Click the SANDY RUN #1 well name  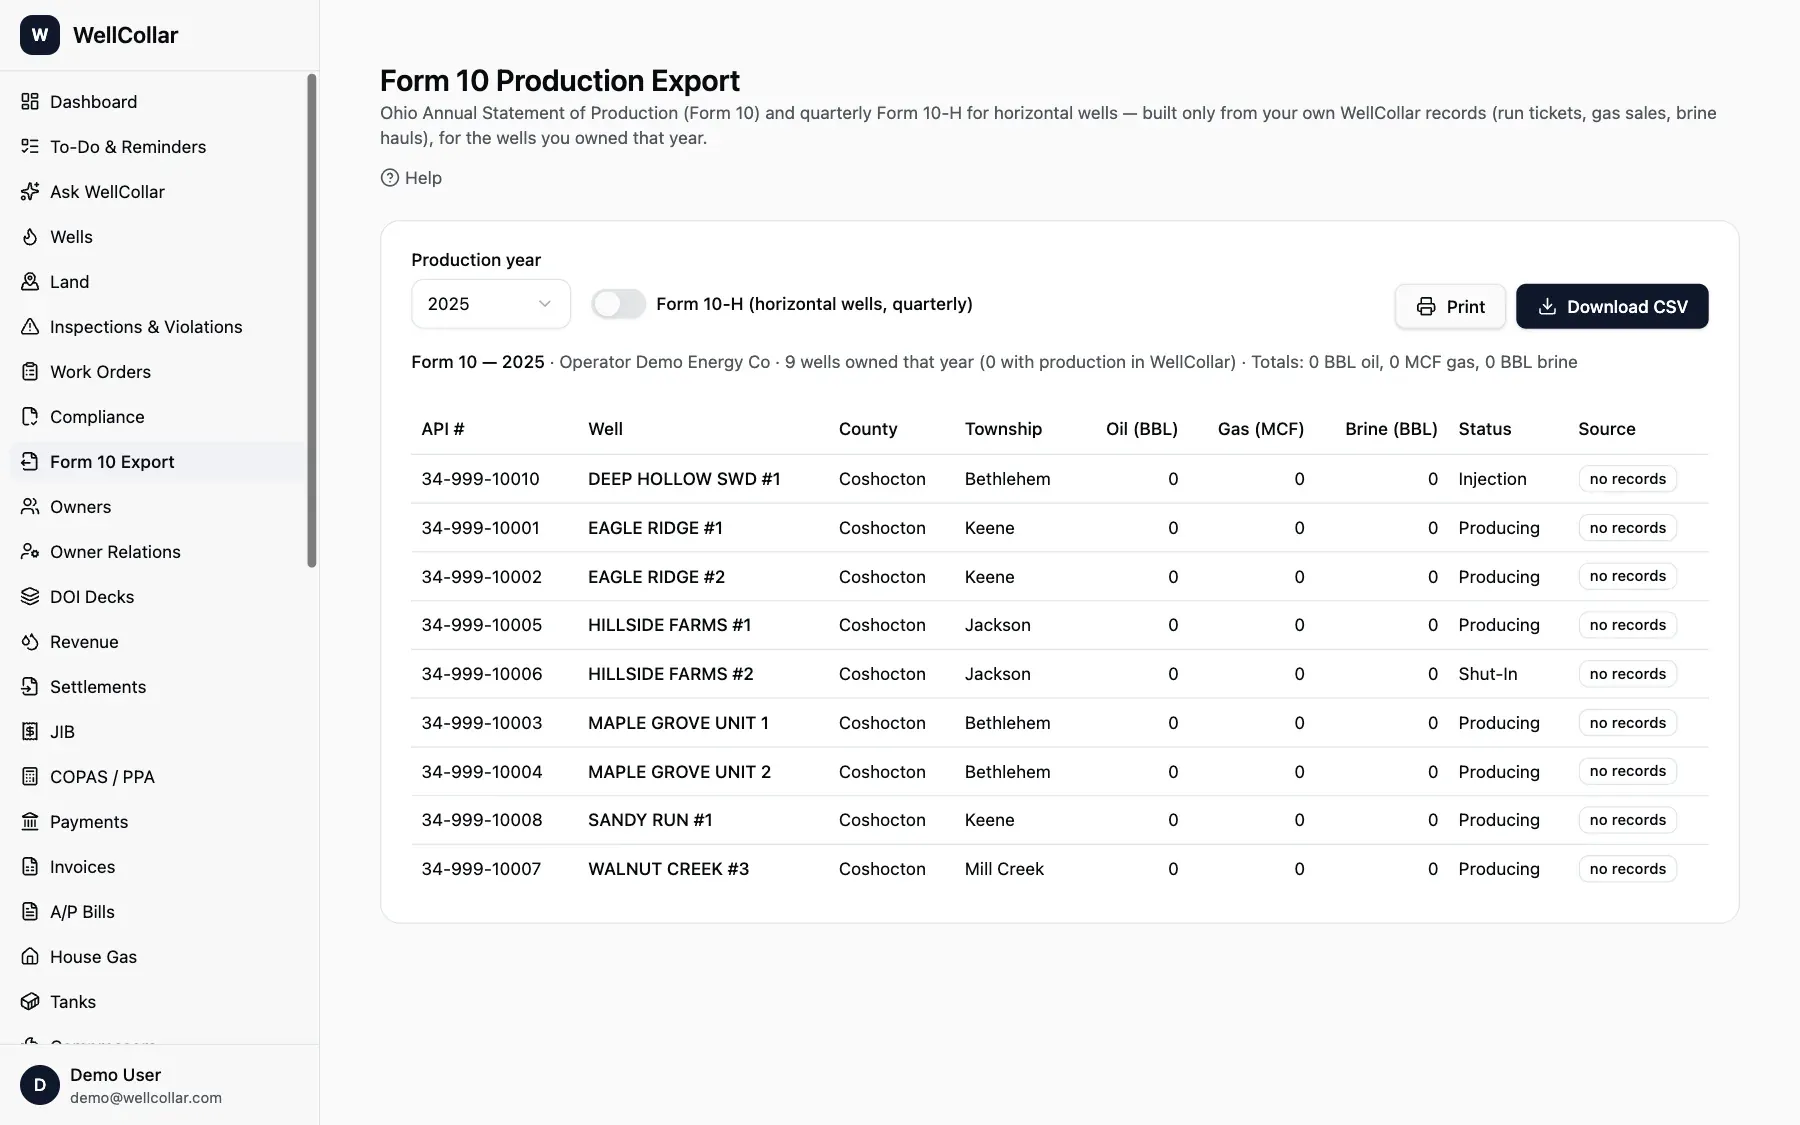click(650, 820)
